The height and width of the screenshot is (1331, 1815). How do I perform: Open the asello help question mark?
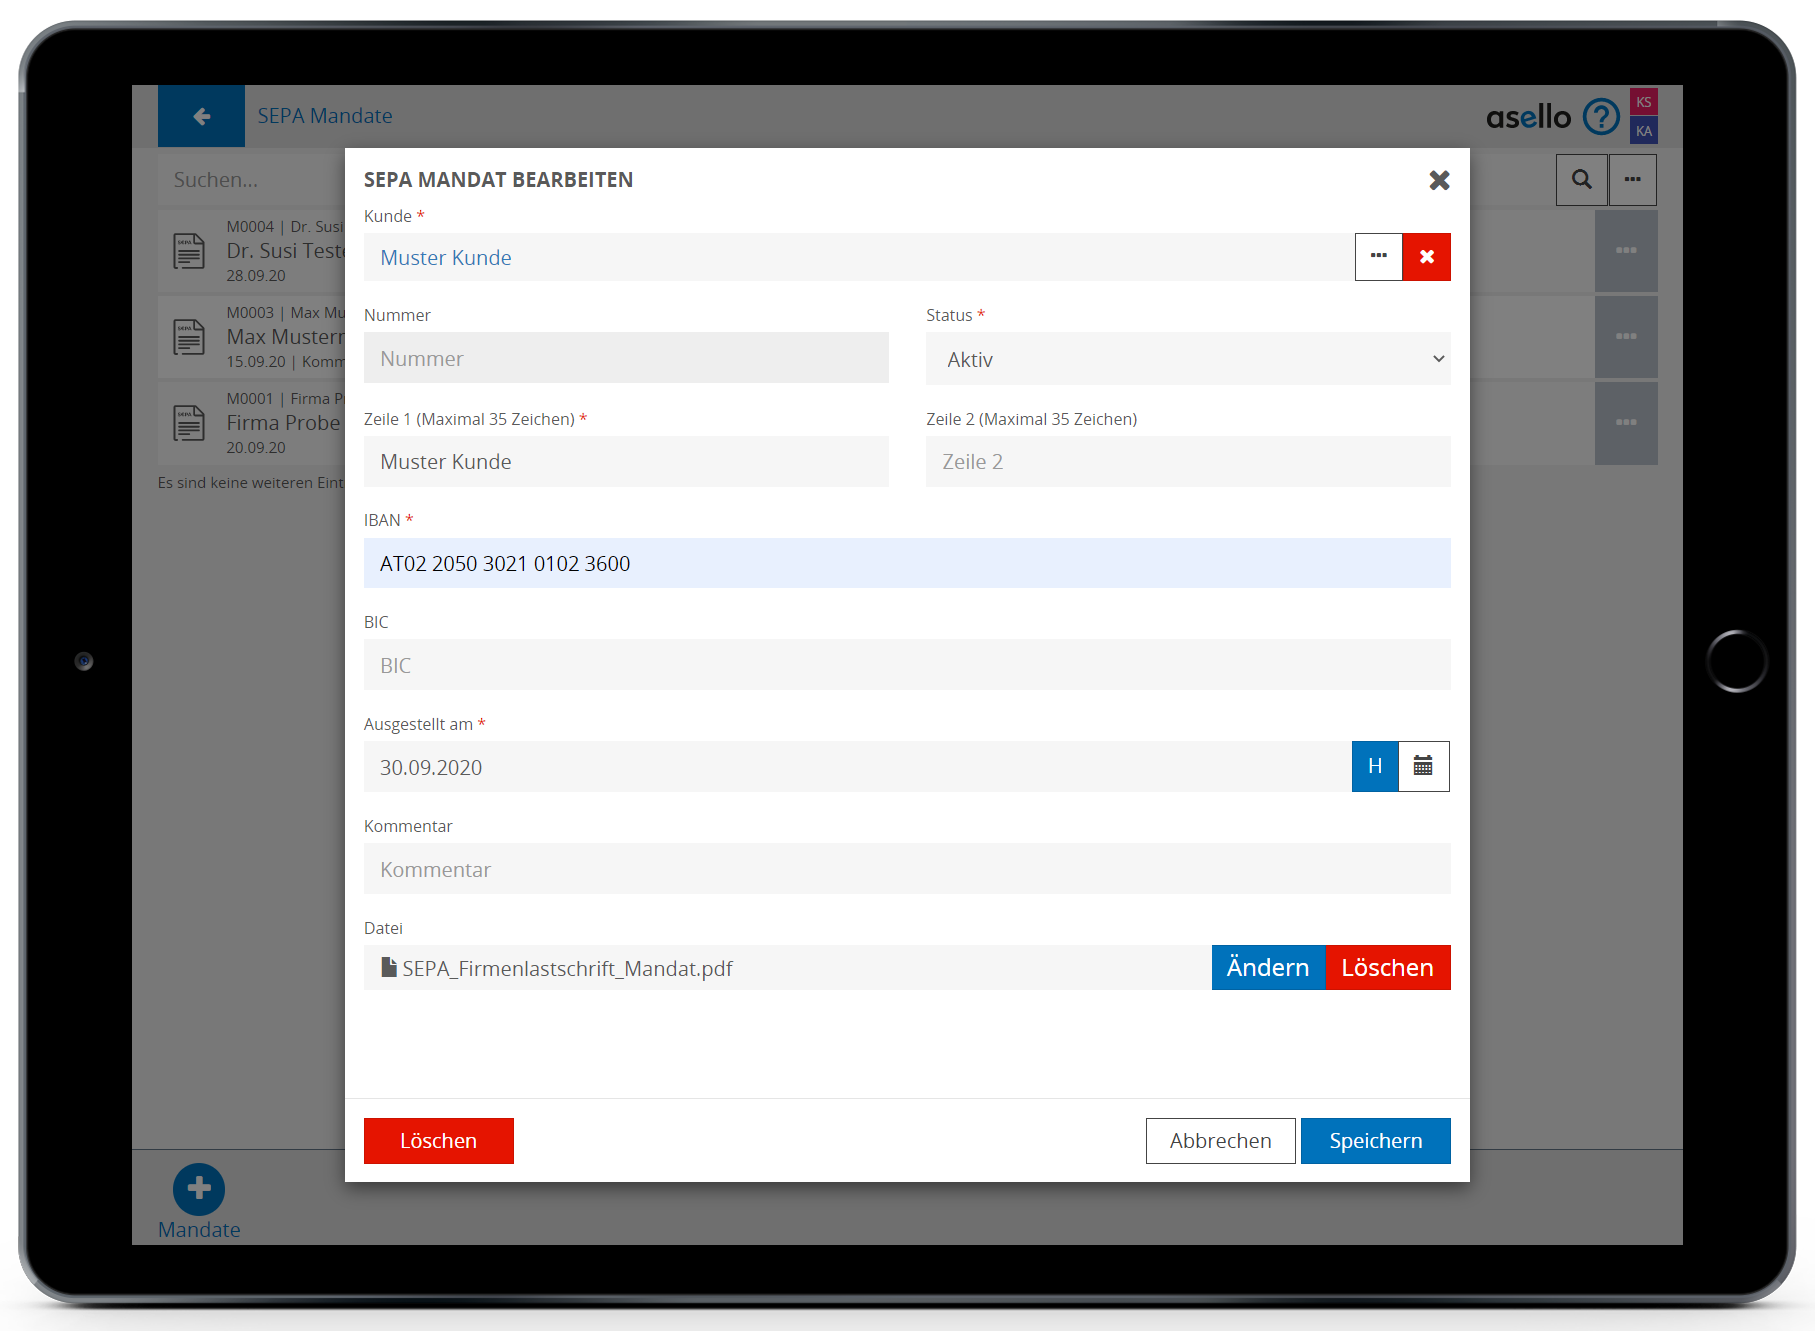[1600, 117]
